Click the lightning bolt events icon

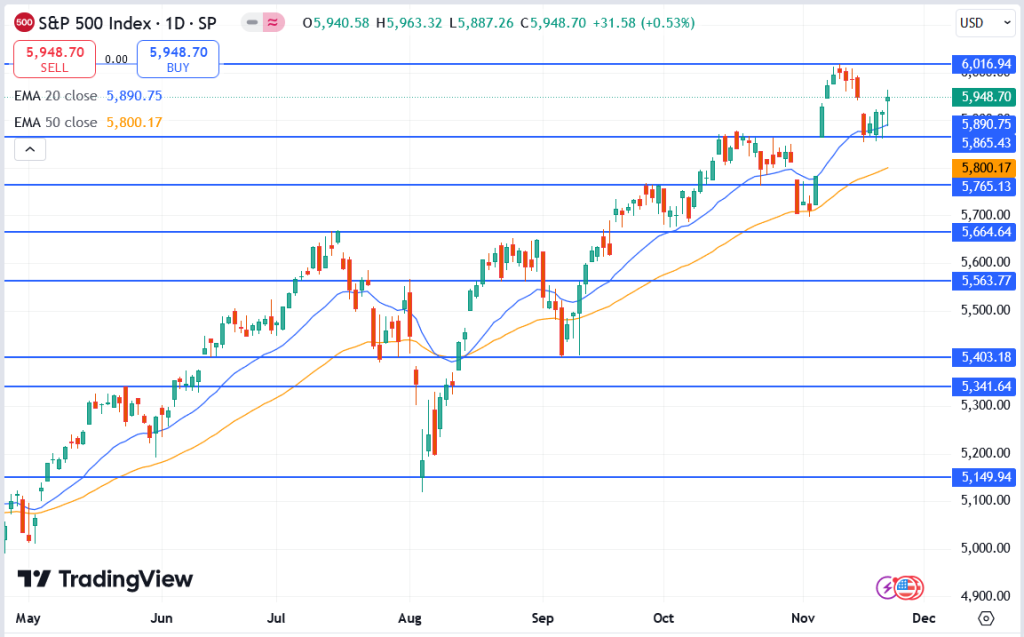(887, 587)
